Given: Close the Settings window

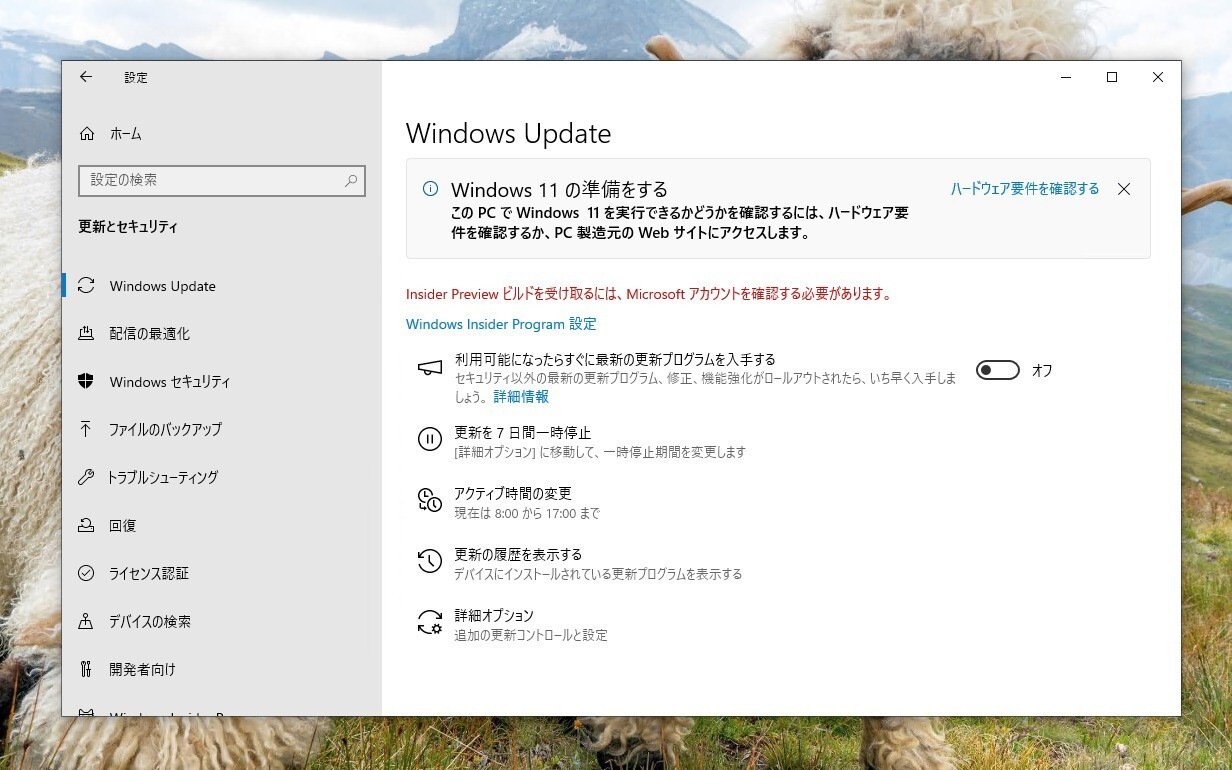Looking at the screenshot, I should (x=1158, y=77).
